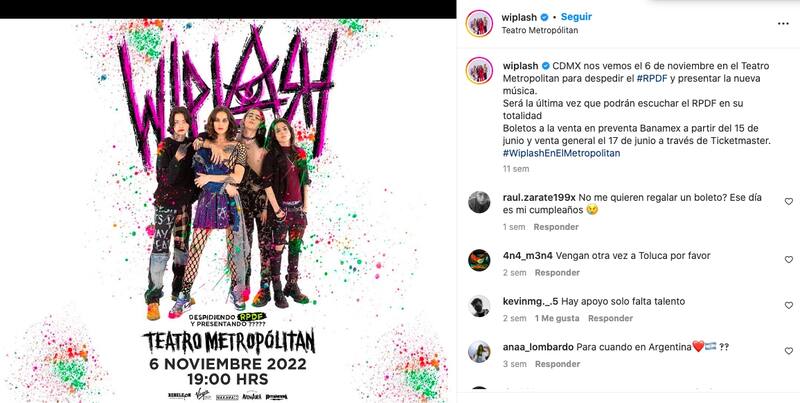View raul.zarate199x's profile avatar

click(479, 202)
